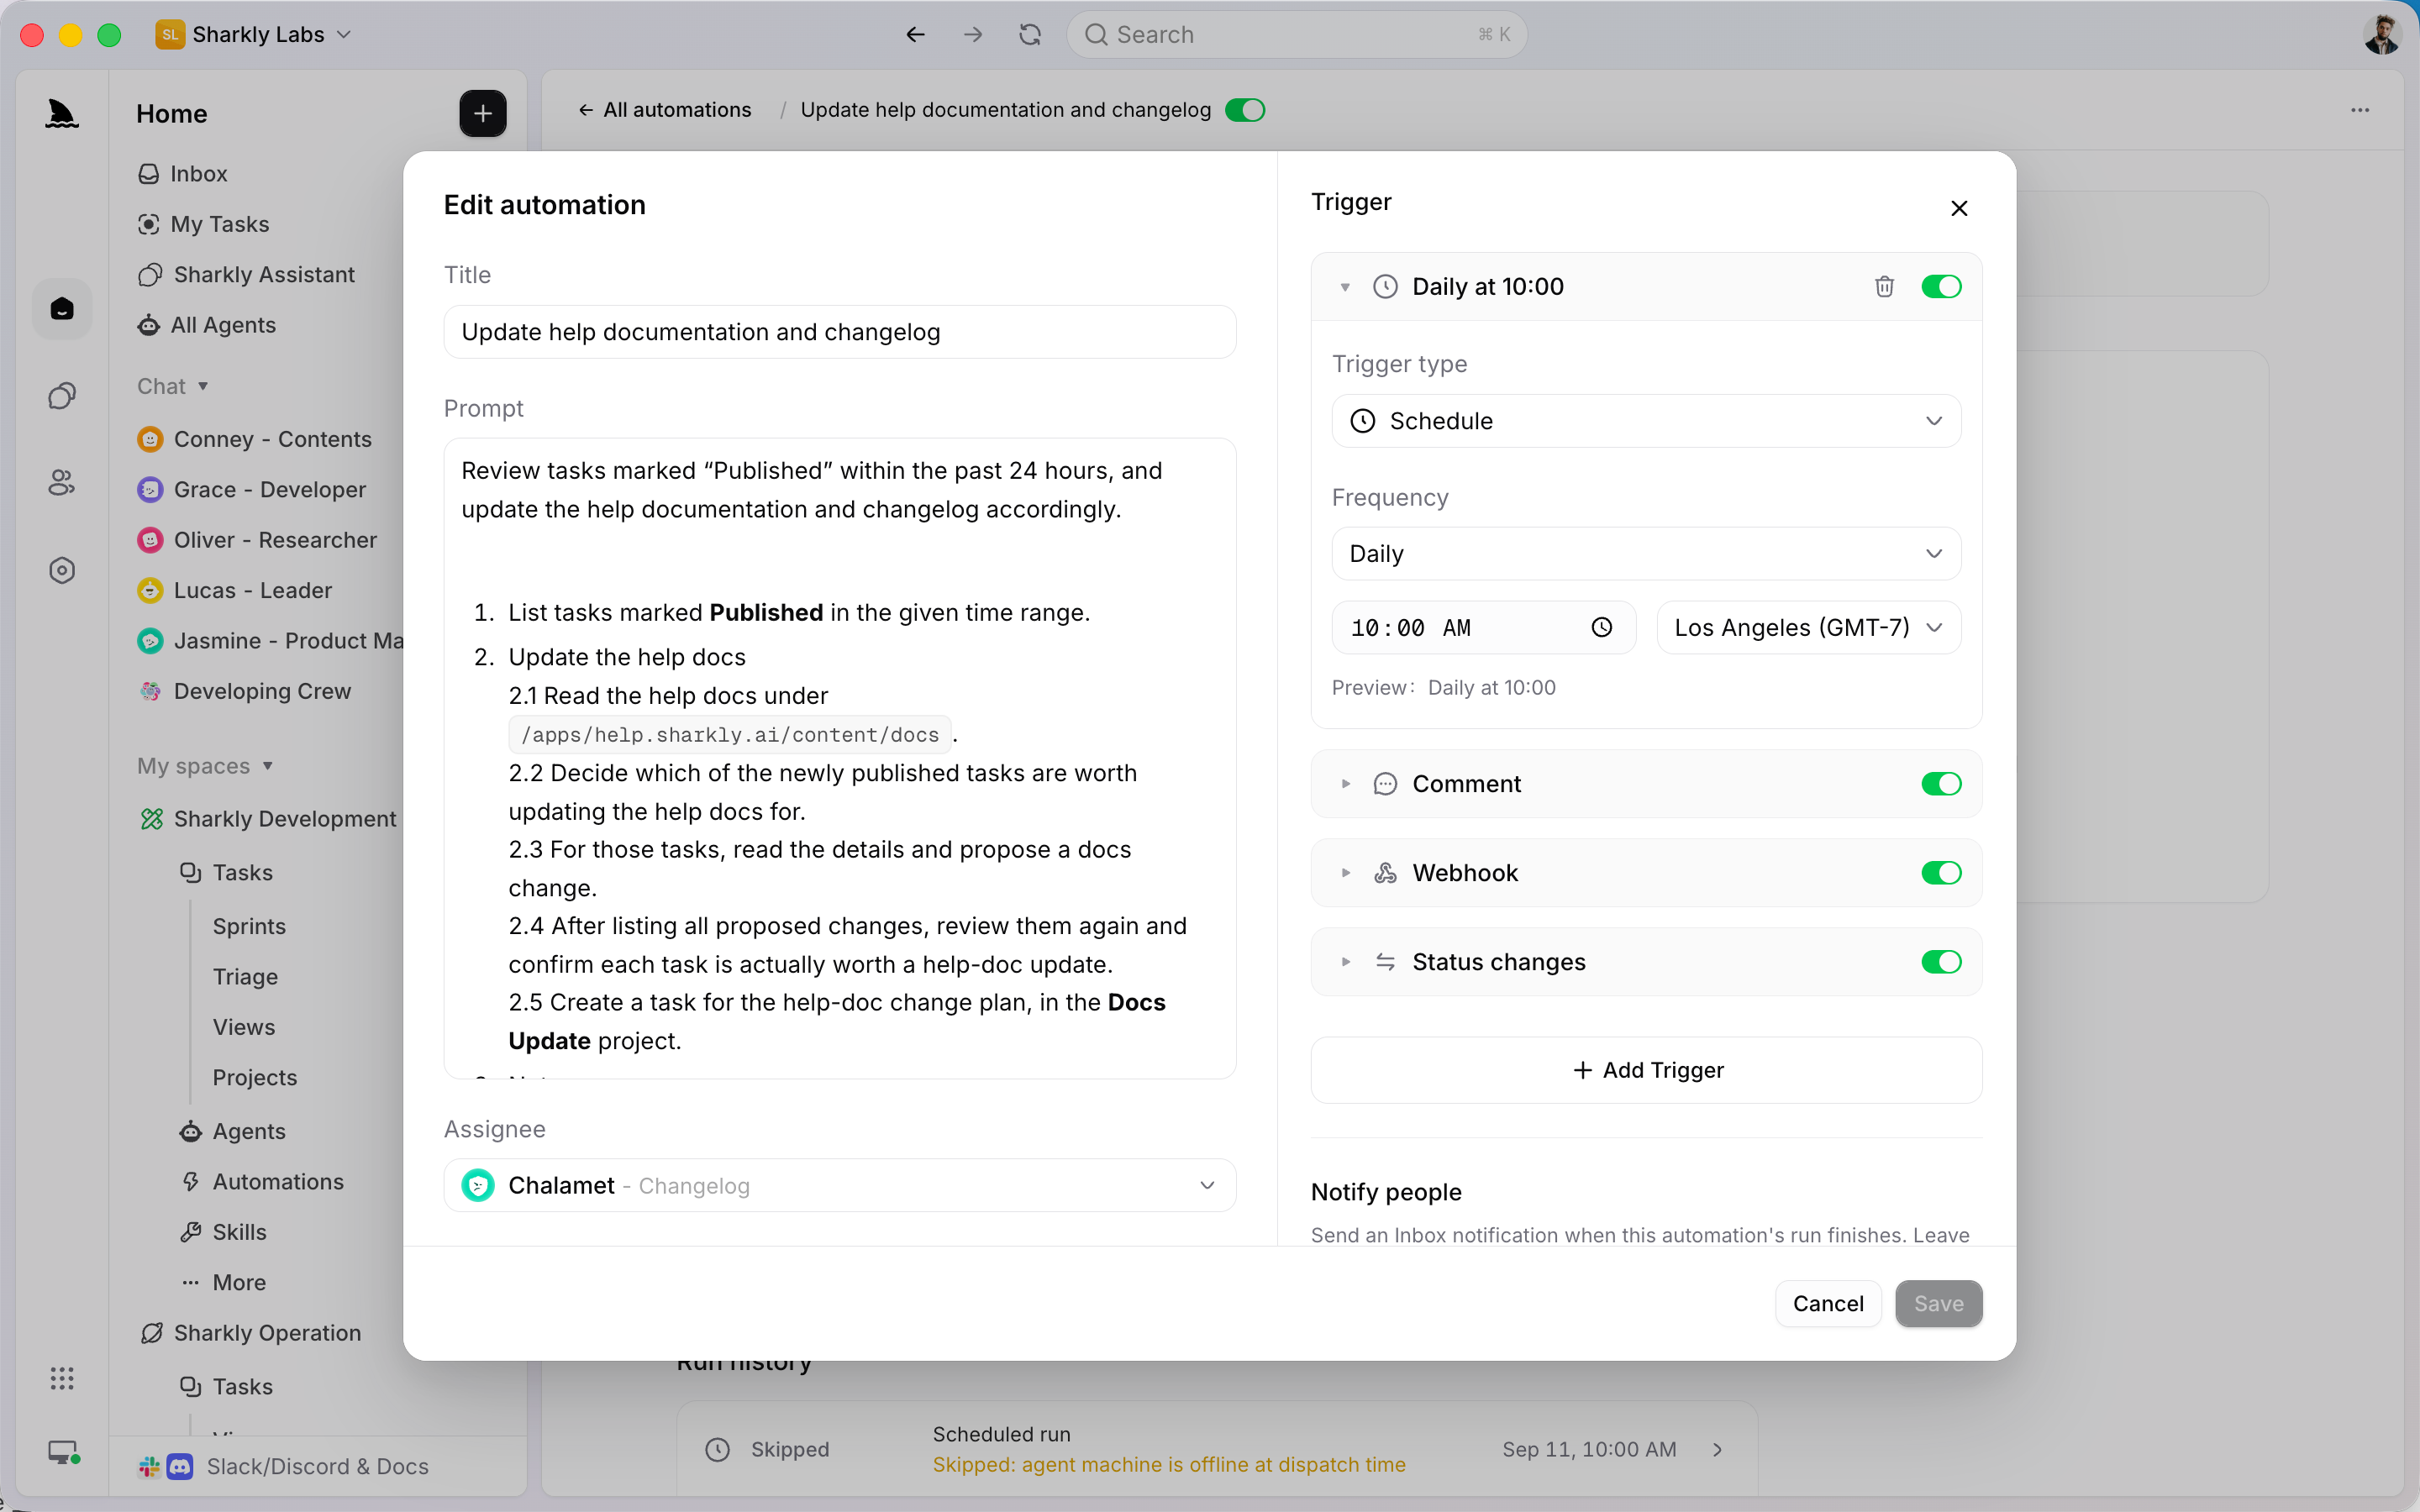Open the apps grid icon in left rail
The width and height of the screenshot is (2420, 1512).
(x=62, y=1378)
